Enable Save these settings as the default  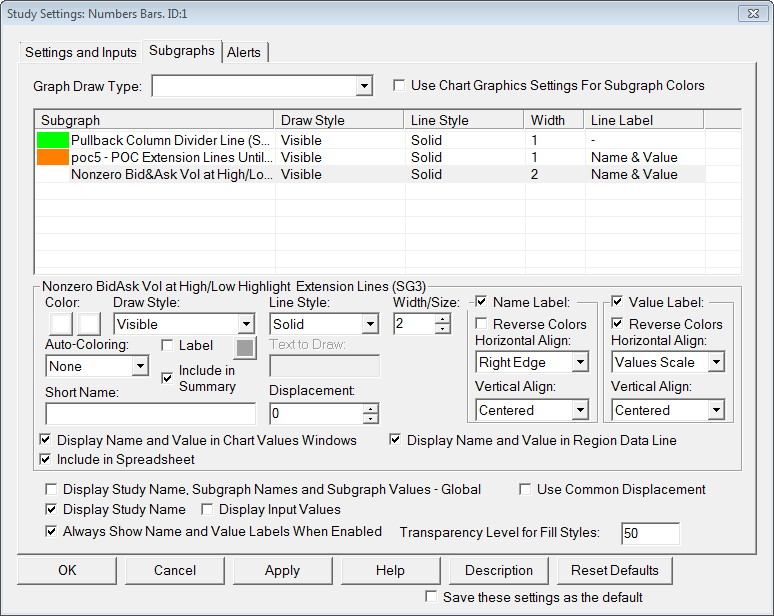pos(432,597)
